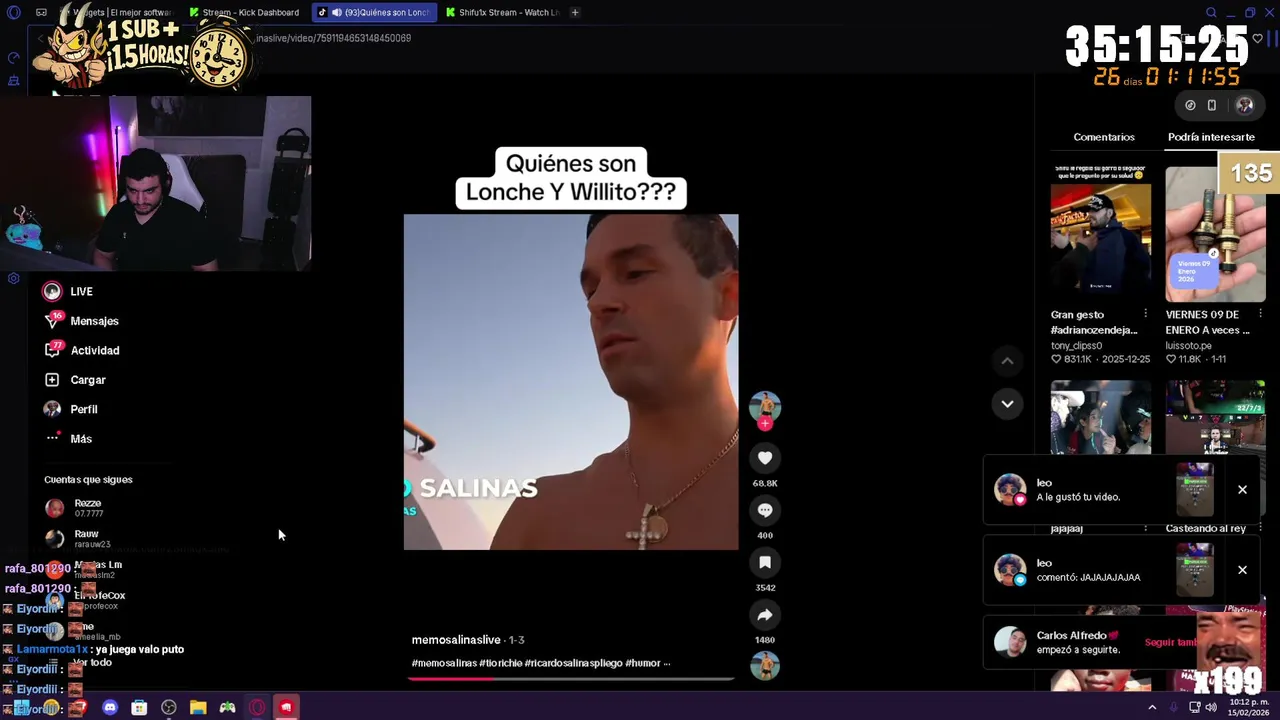
Task: Show hidden system tray icons
Action: tap(1152, 707)
